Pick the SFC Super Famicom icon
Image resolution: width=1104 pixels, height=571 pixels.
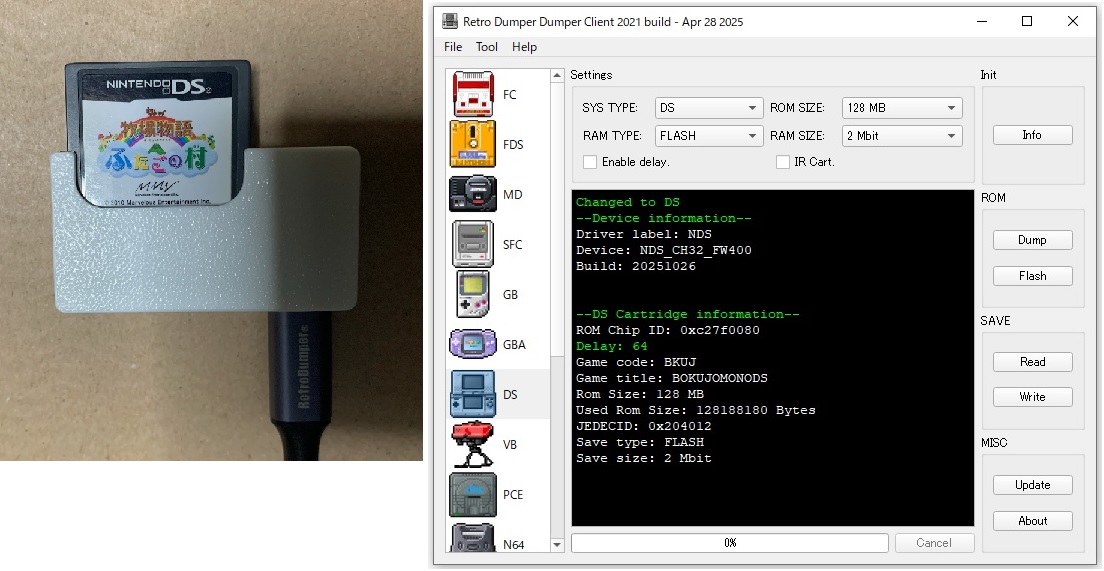[x=472, y=244]
